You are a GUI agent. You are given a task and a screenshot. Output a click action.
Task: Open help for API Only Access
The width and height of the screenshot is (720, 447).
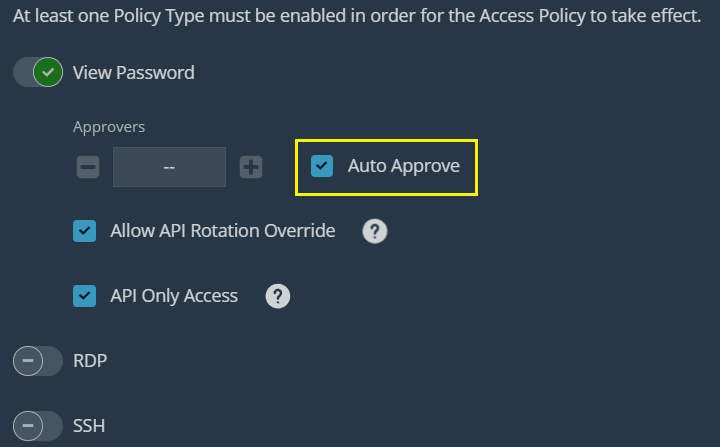(x=277, y=296)
